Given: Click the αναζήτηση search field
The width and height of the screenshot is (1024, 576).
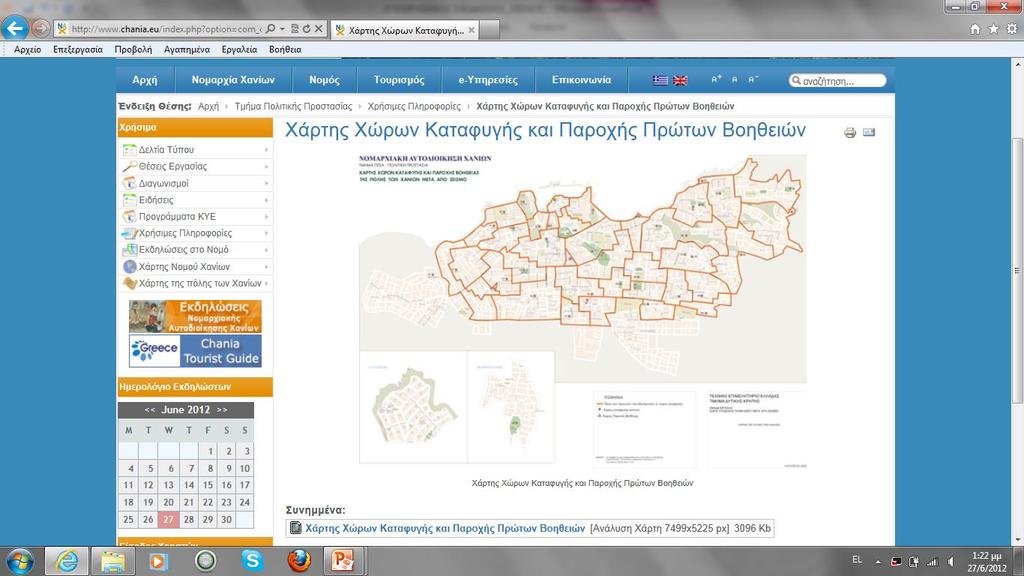Looking at the screenshot, I should pos(838,81).
